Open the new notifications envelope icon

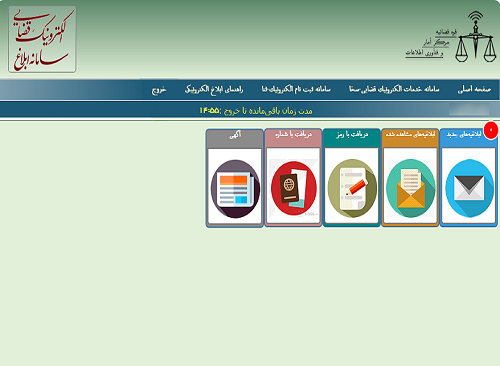pos(469,188)
